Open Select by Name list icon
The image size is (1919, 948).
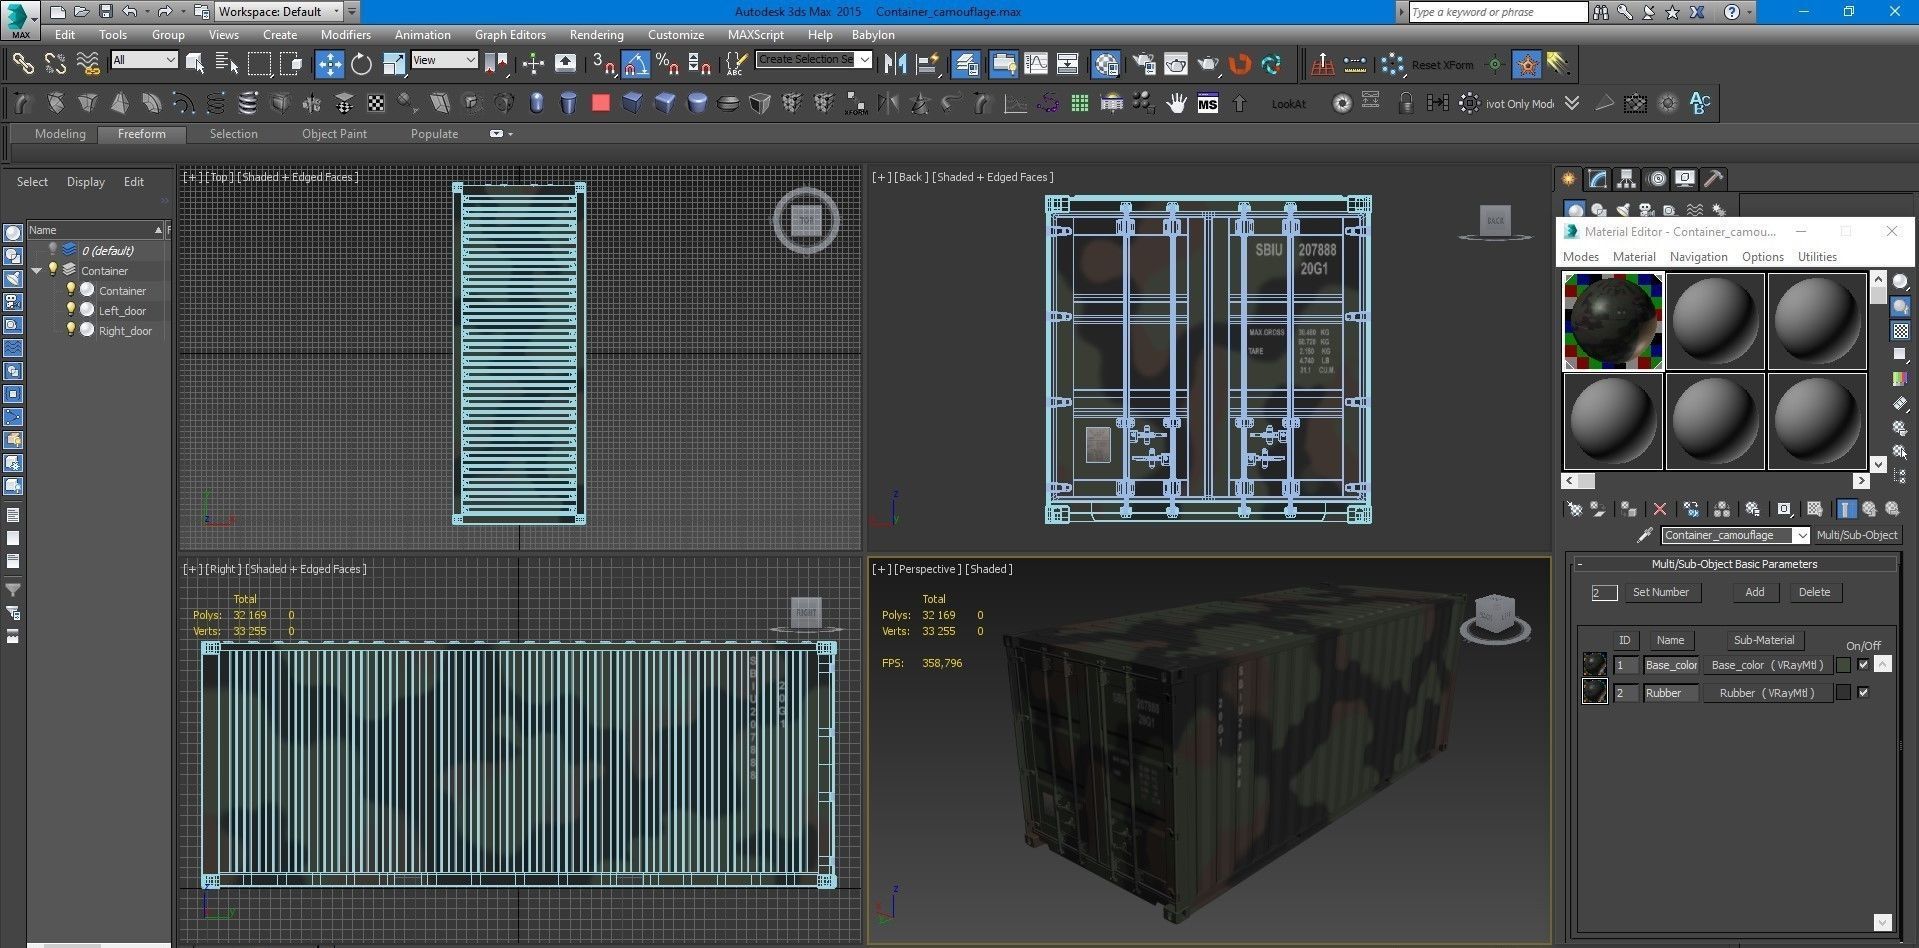(227, 65)
